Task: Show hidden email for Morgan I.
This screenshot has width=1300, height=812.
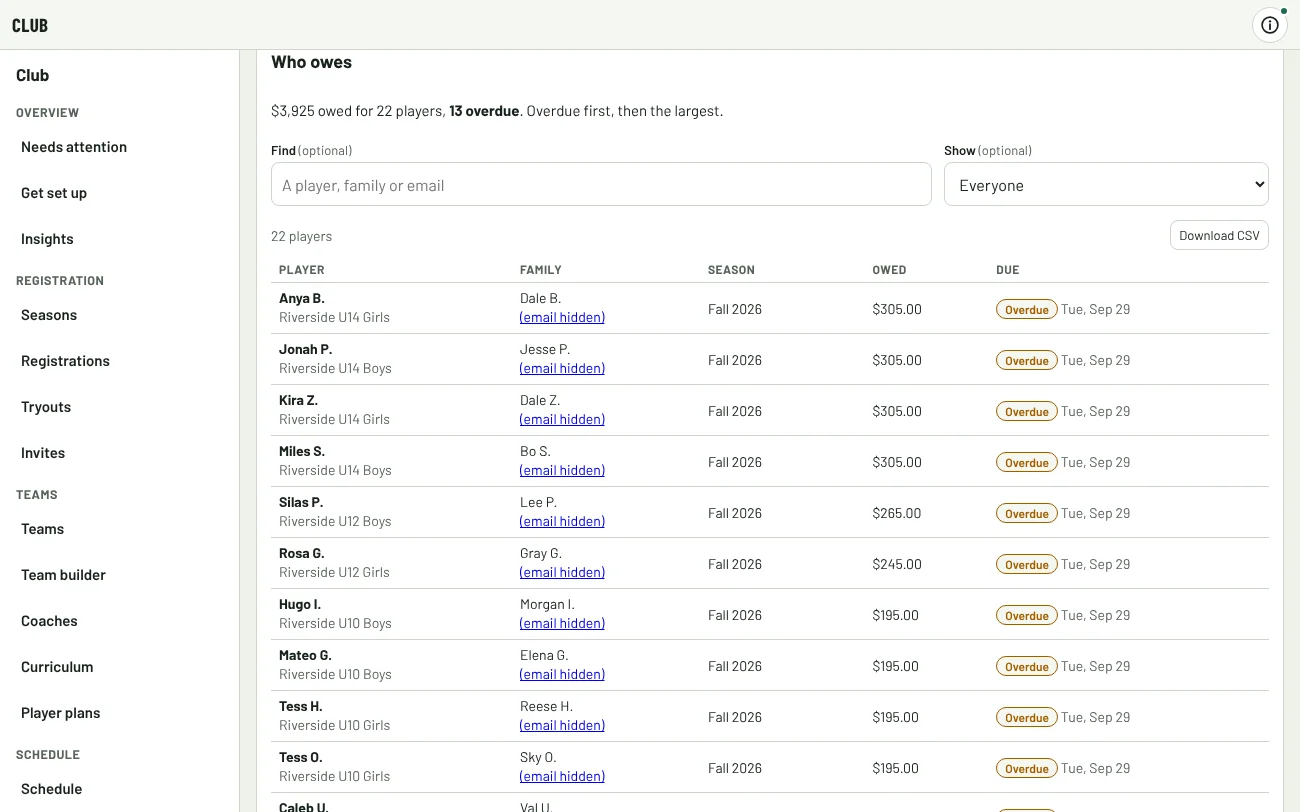Action: click(562, 623)
